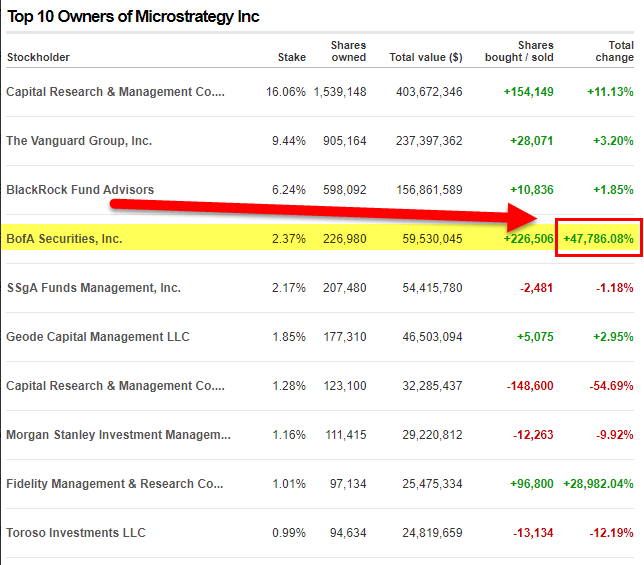This screenshot has width=644, height=565.
Task: Open Geode Capital Management LLC
Action: (97, 337)
